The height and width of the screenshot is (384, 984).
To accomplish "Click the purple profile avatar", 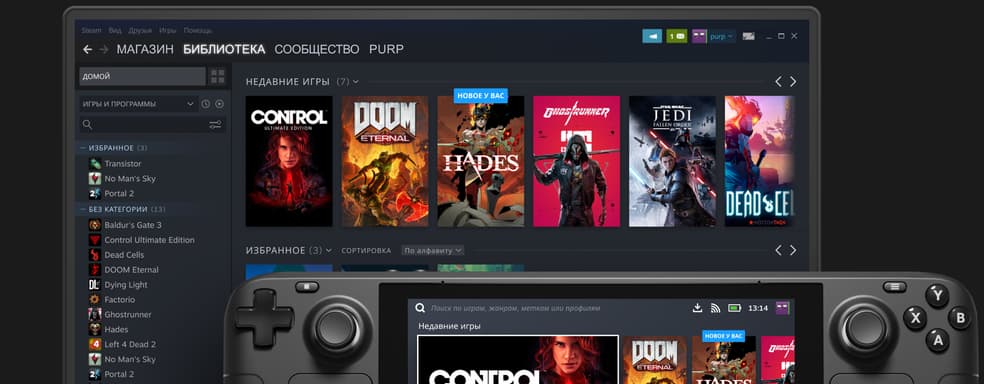I will (x=699, y=36).
